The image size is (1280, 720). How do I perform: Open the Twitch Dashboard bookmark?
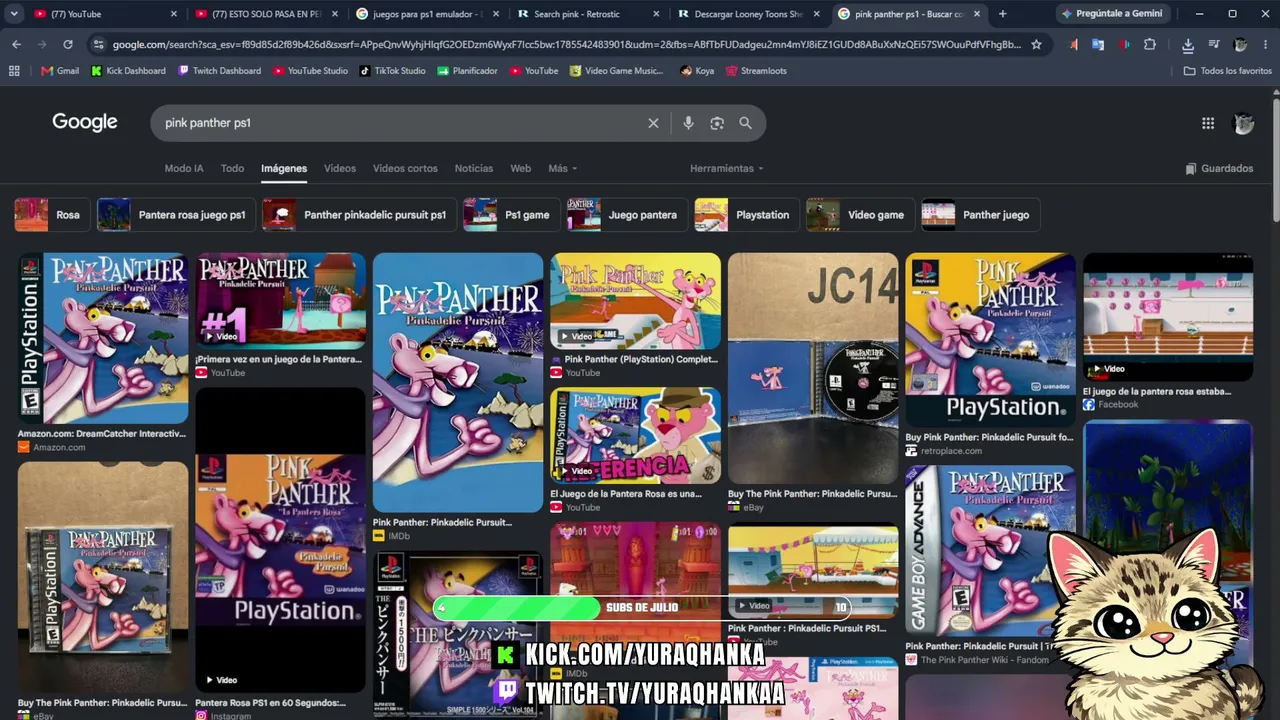point(219,71)
